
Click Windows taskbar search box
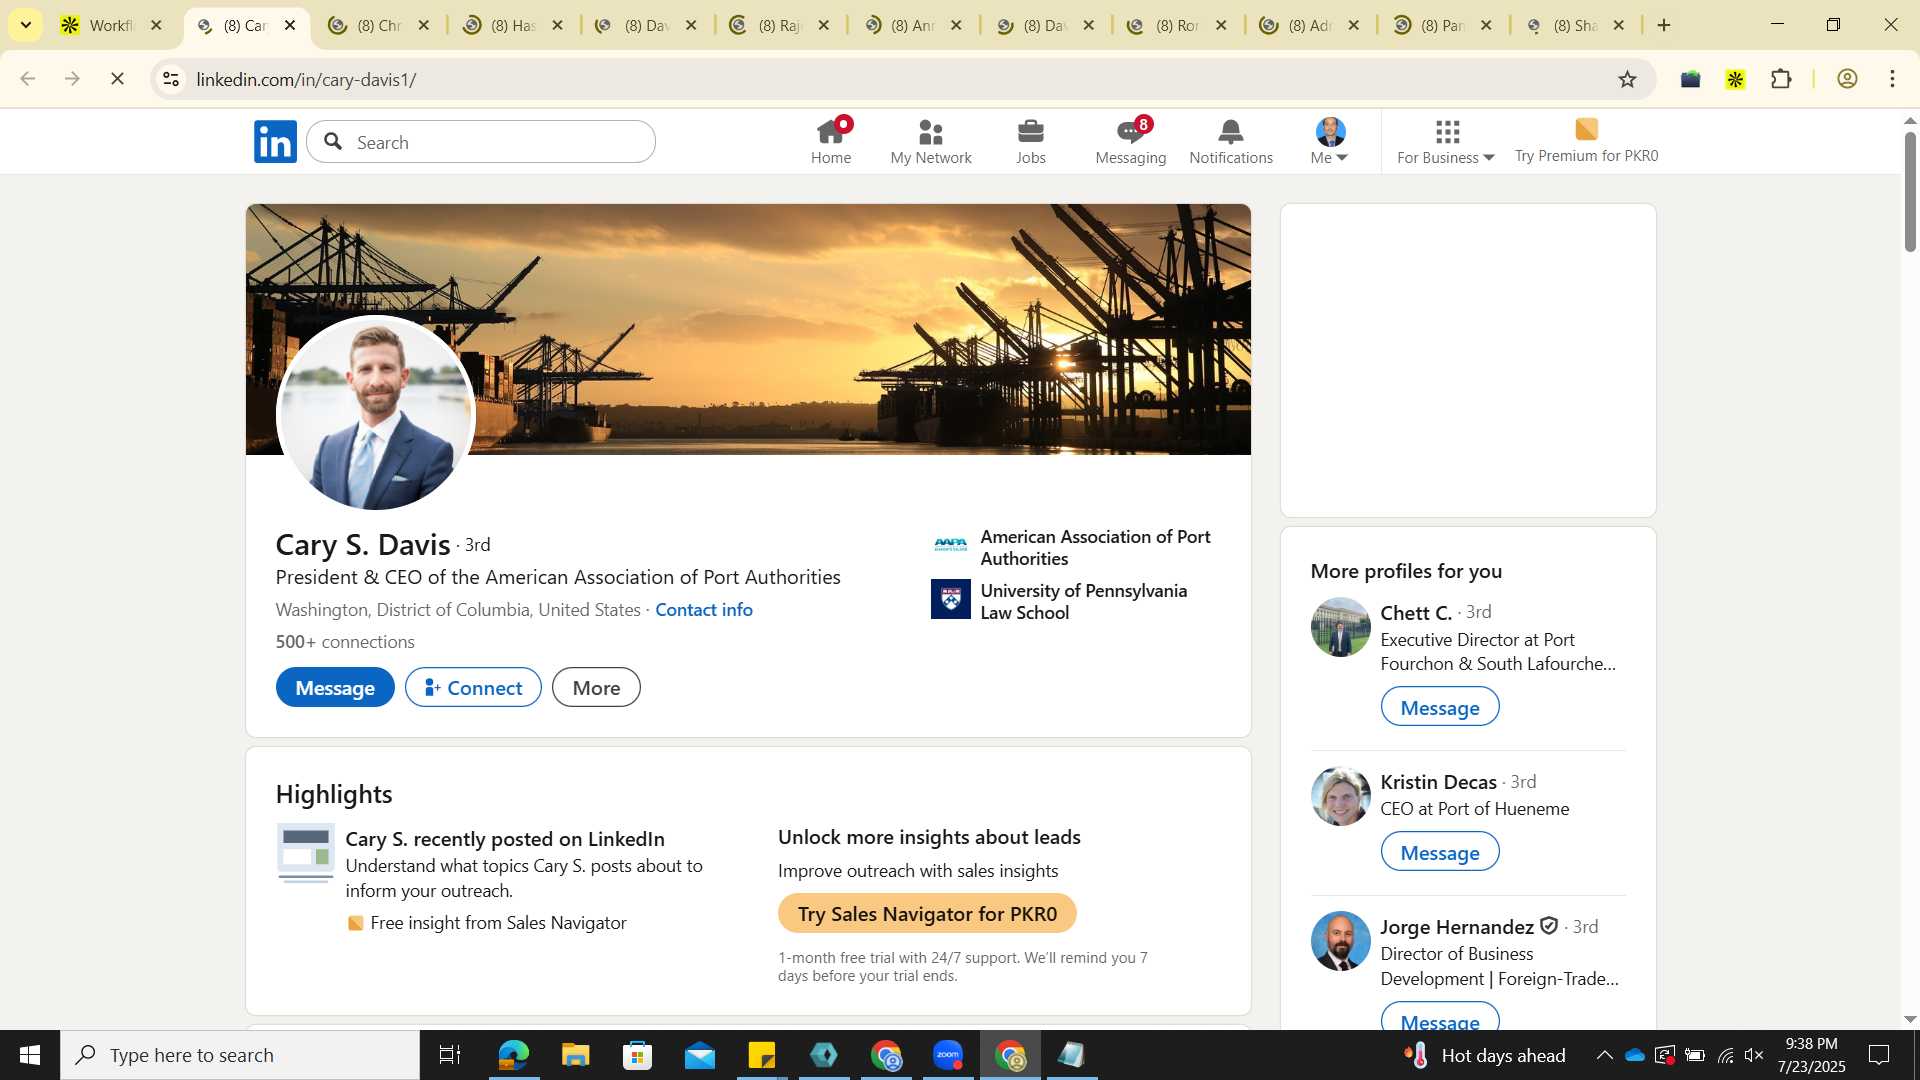coord(240,1055)
